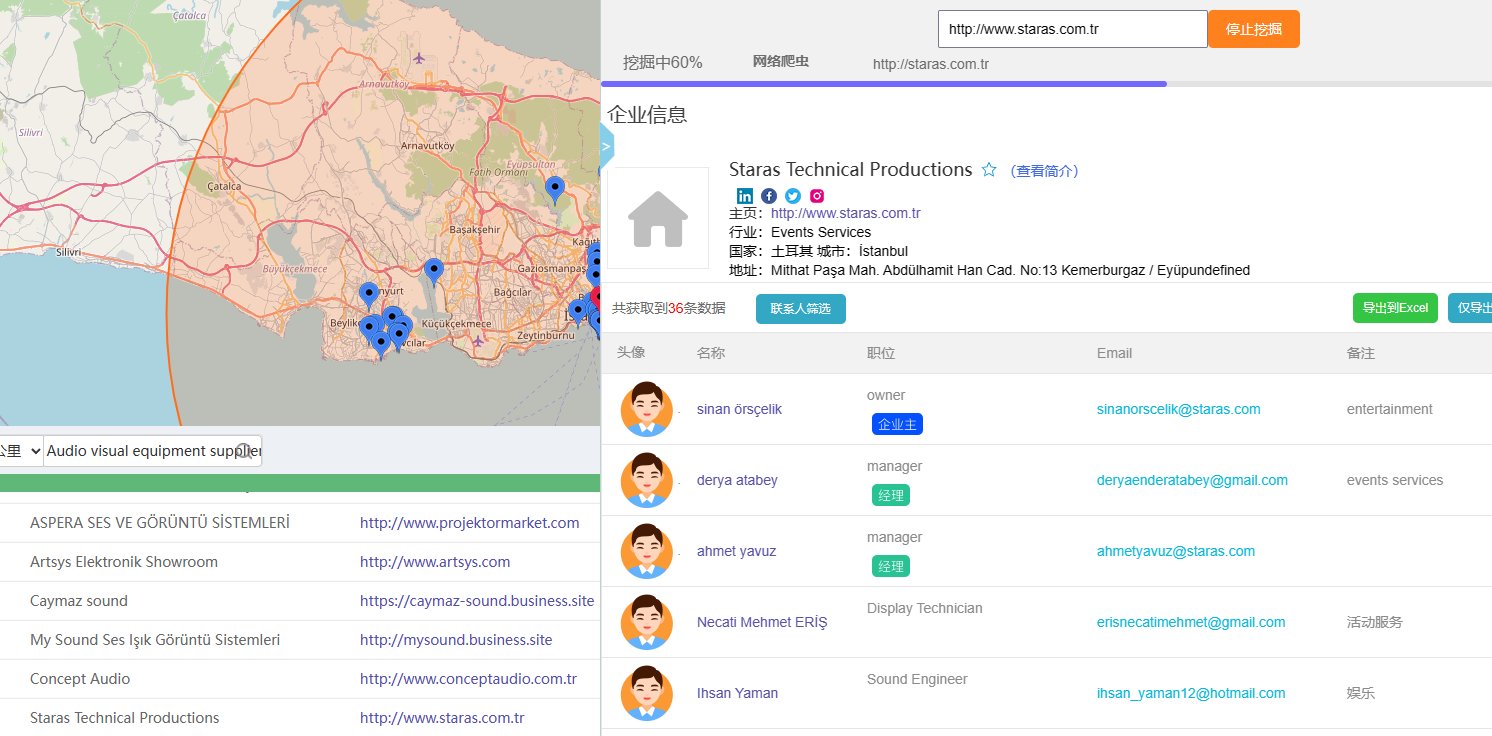Click the Sound Engineer position text
Viewport: 1492px width, 736px height.
tap(917, 679)
